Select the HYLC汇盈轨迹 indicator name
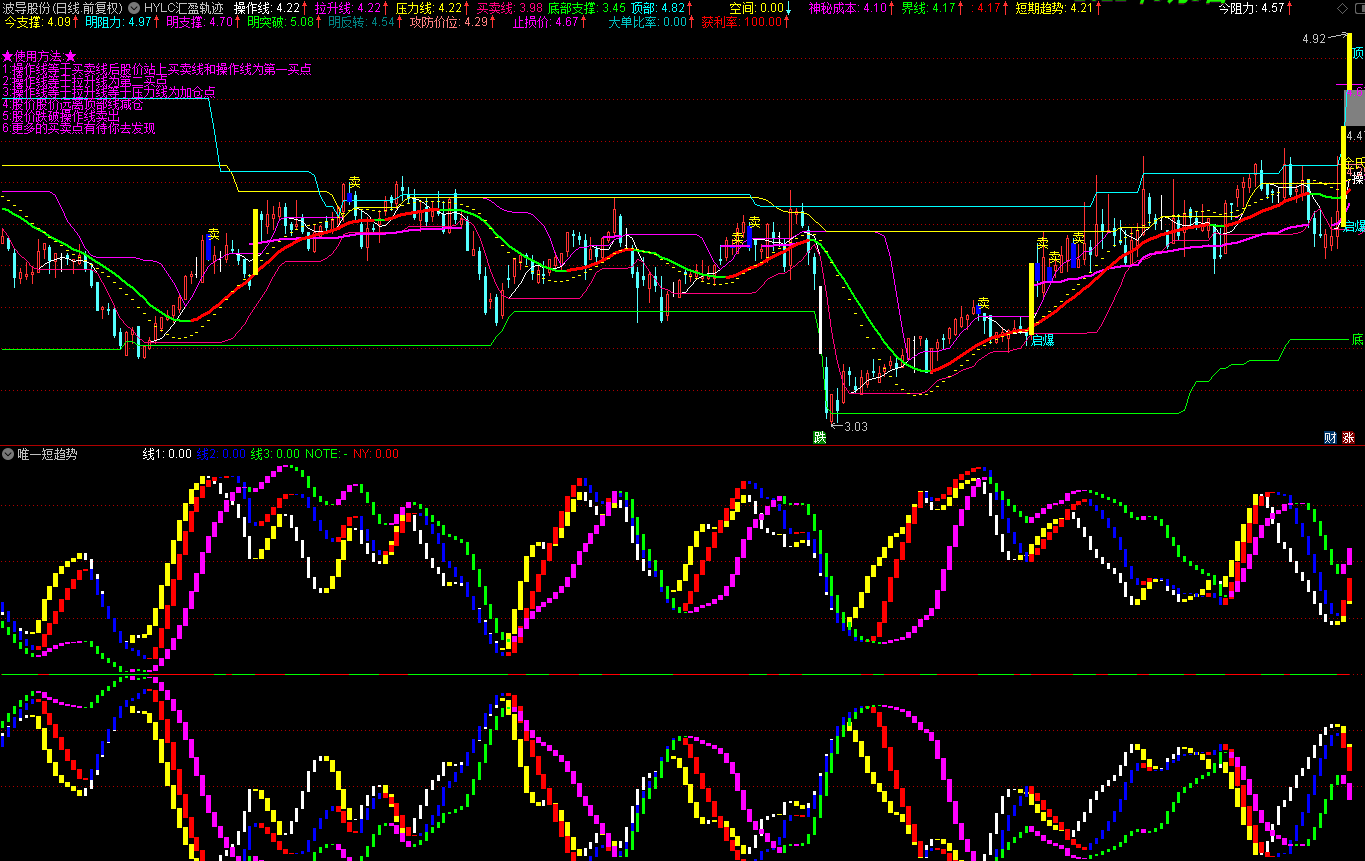This screenshot has height=861, width=1365. 184,7
